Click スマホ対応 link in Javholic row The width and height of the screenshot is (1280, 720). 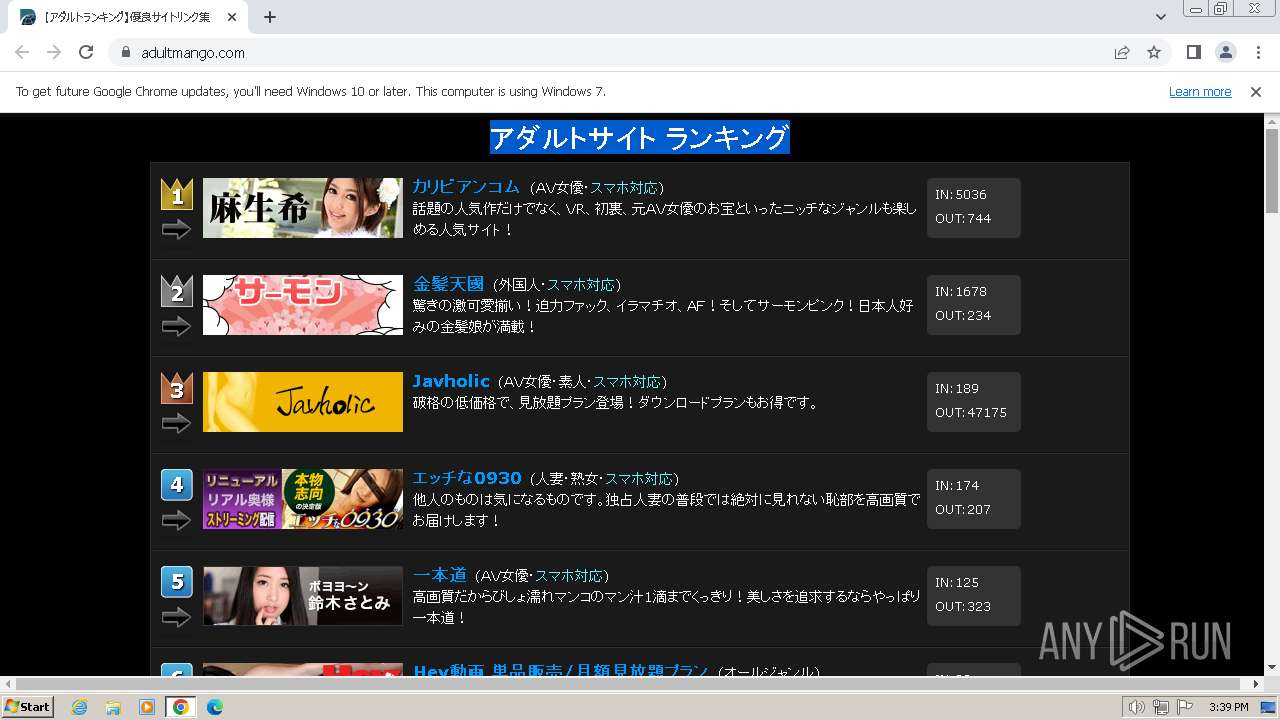pos(627,382)
